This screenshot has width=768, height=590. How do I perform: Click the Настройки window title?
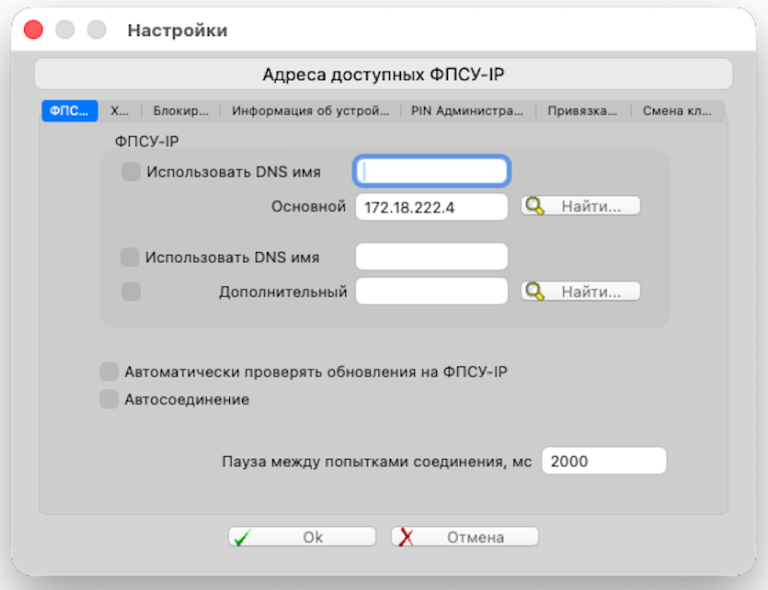click(x=177, y=30)
